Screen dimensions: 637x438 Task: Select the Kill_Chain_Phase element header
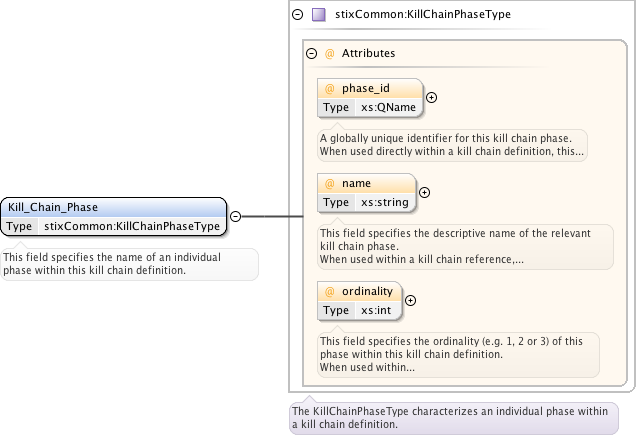[x=112, y=207]
